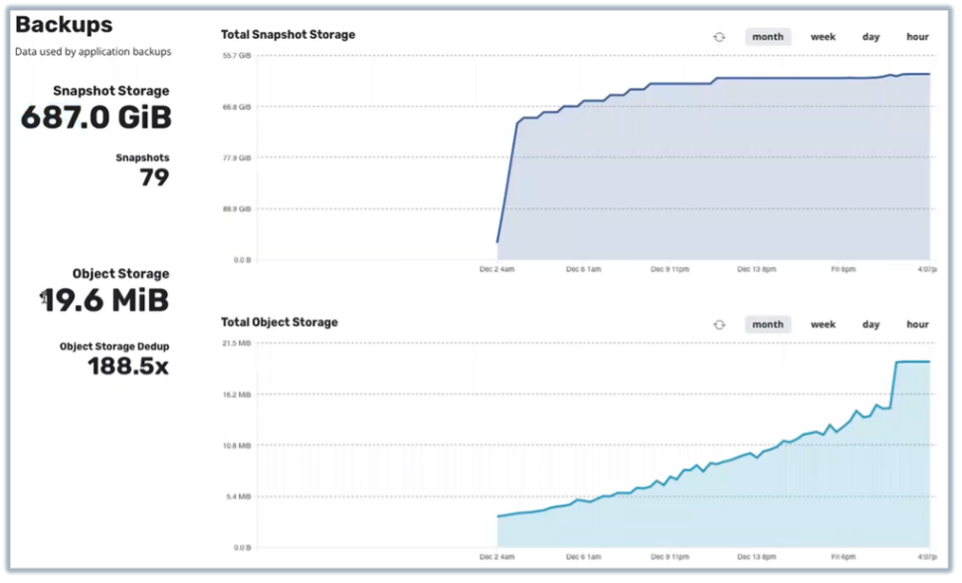Screen dimensions: 962x583
Task: Click Dec 2 4am label on Snapshot chart
Action: [496, 269]
